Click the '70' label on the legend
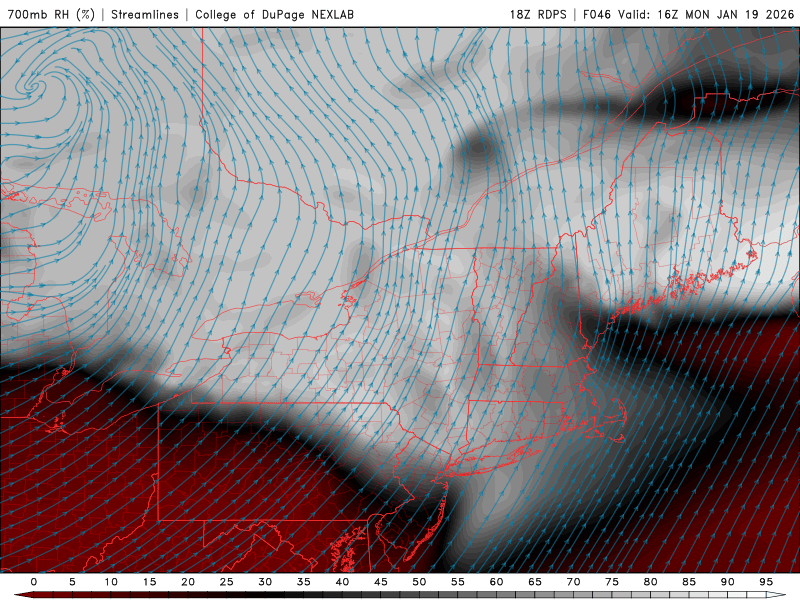This screenshot has width=800, height=600. pos(573,582)
